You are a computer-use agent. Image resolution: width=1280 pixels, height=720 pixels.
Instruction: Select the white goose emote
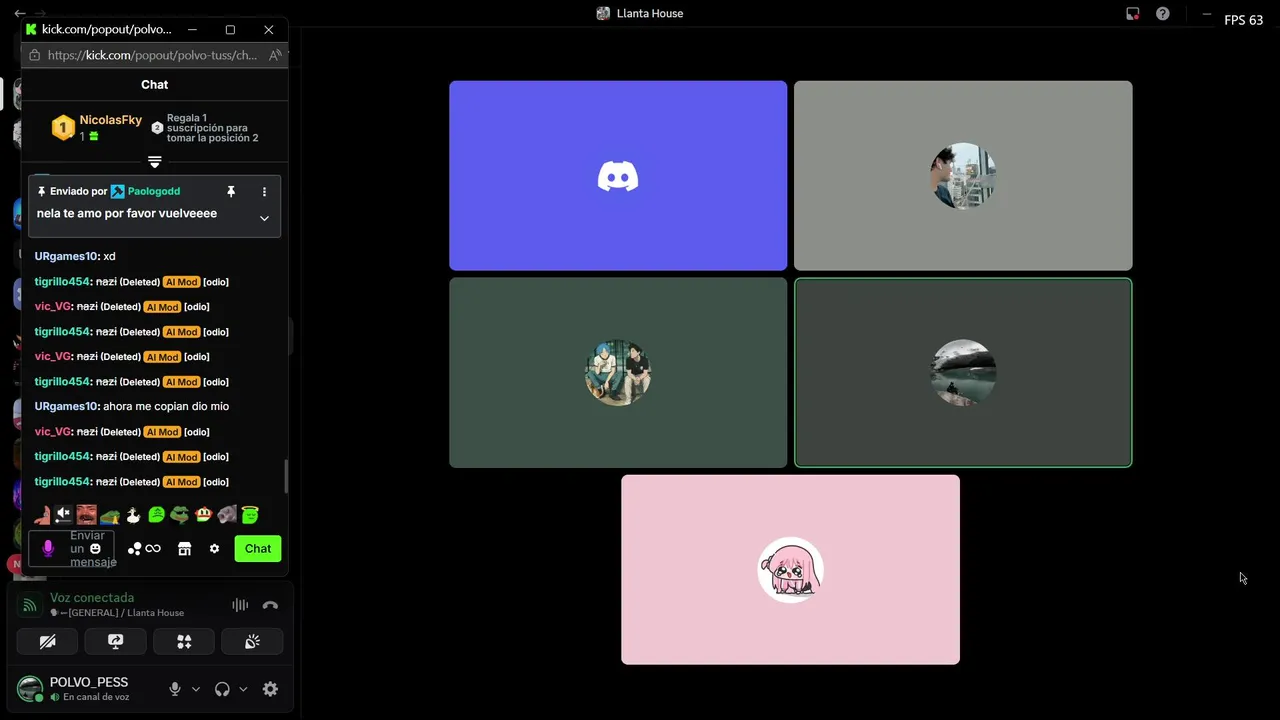pyautogui.click(x=133, y=516)
